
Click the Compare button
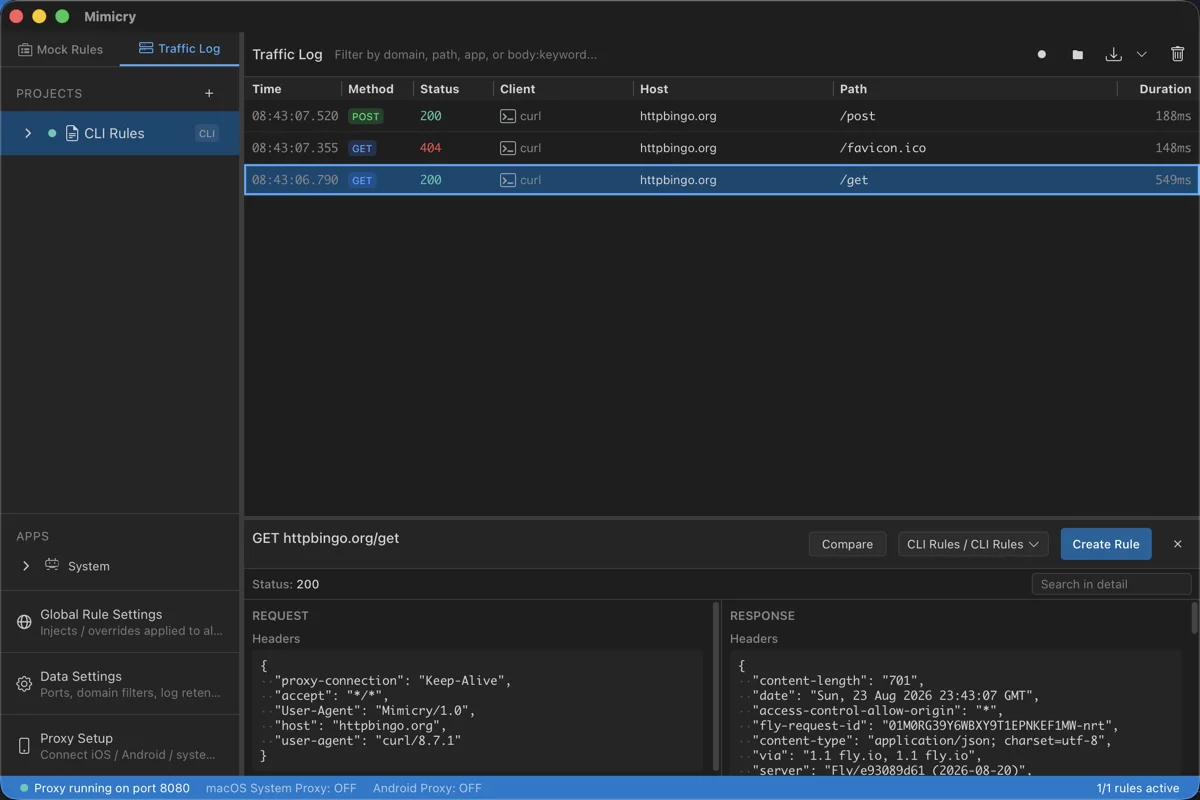847,544
